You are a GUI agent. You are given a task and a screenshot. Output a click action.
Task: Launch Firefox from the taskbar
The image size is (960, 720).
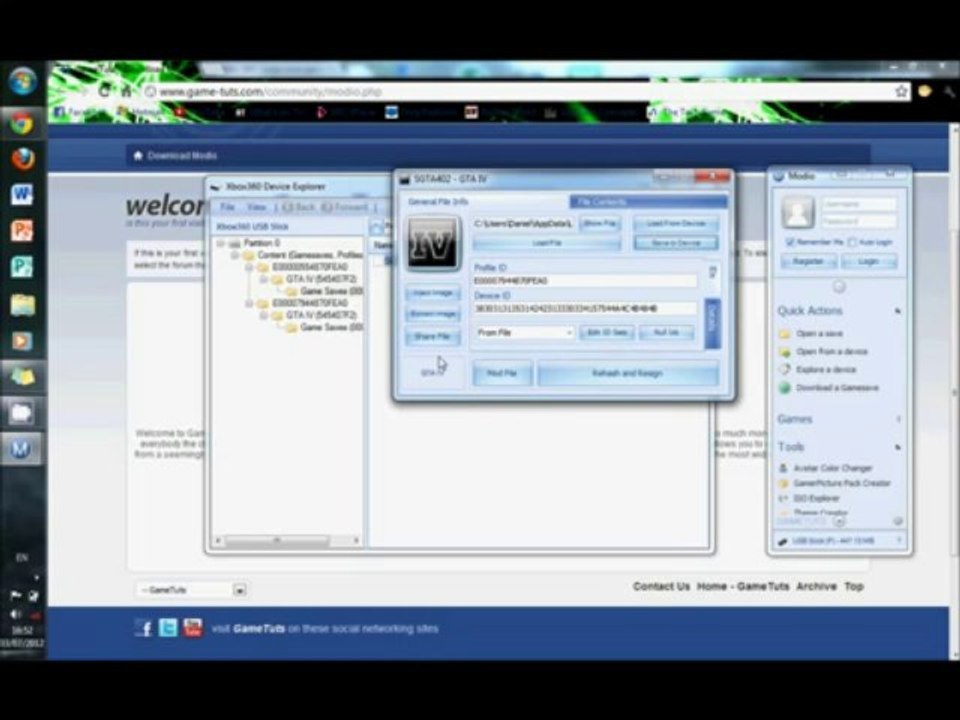coord(23,159)
